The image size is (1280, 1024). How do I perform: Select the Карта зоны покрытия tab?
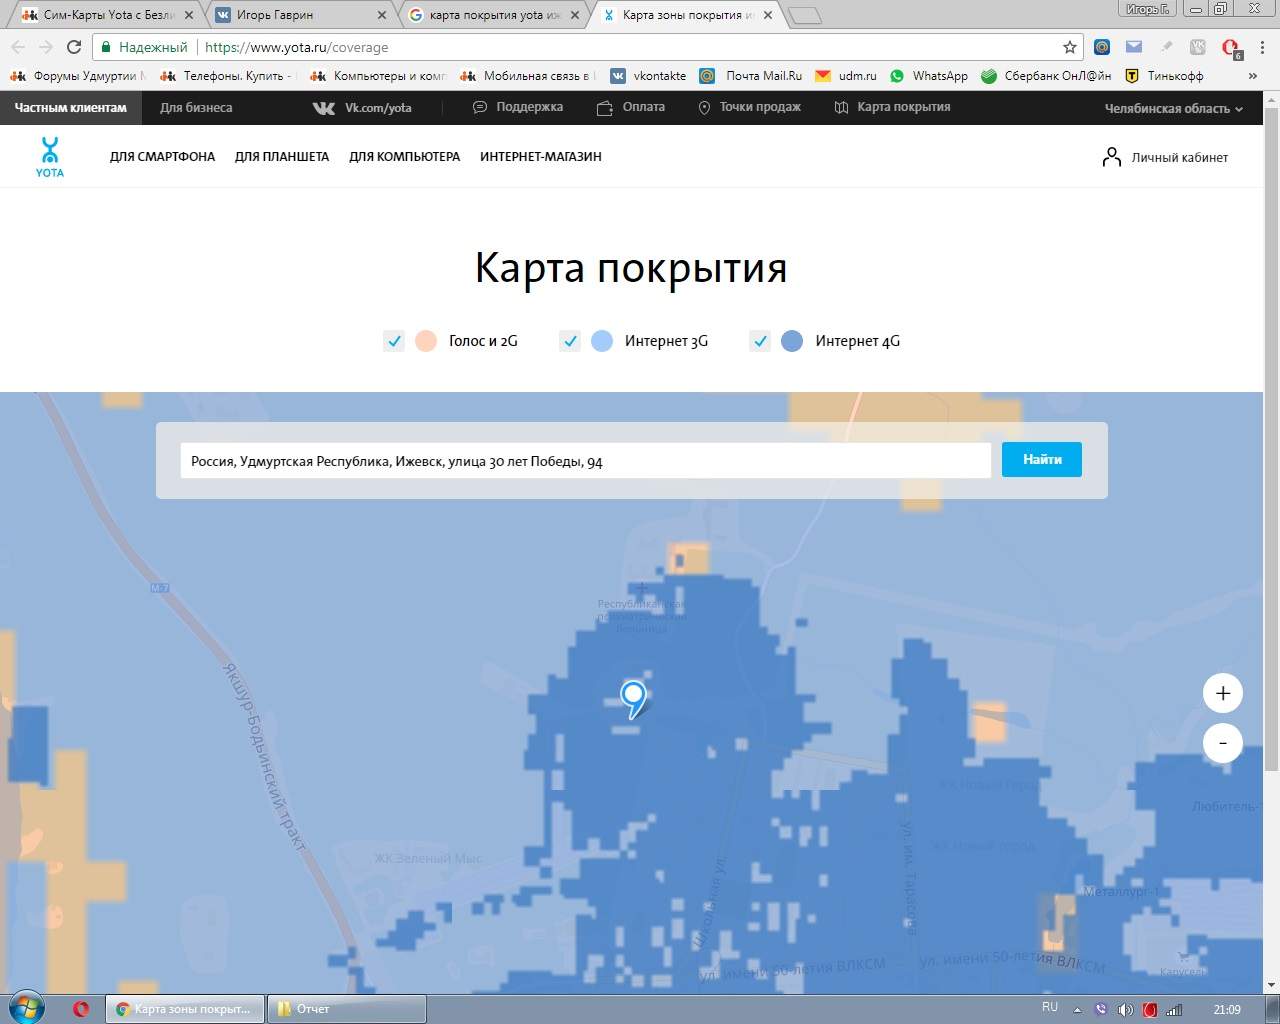click(x=686, y=15)
